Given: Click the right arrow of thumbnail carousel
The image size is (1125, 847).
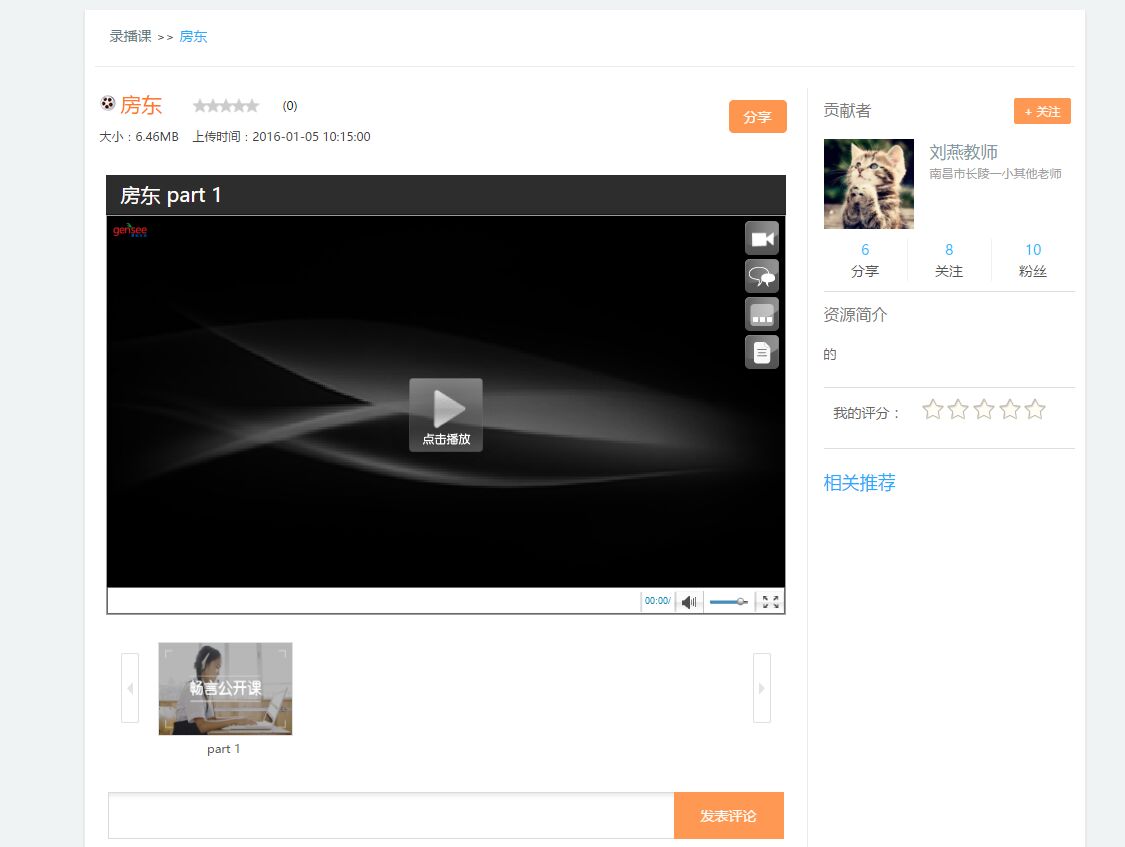Looking at the screenshot, I should tap(762, 688).
